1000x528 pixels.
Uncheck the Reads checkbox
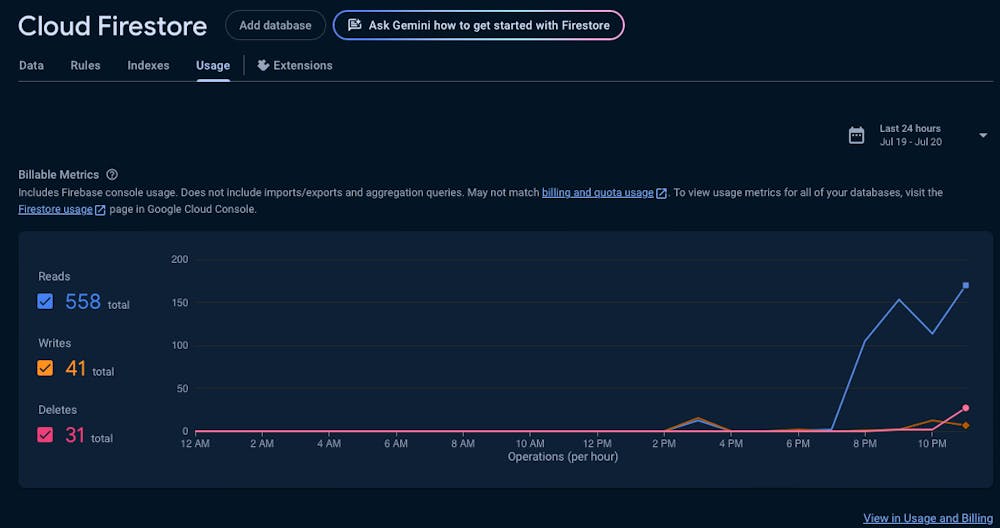click(x=45, y=301)
